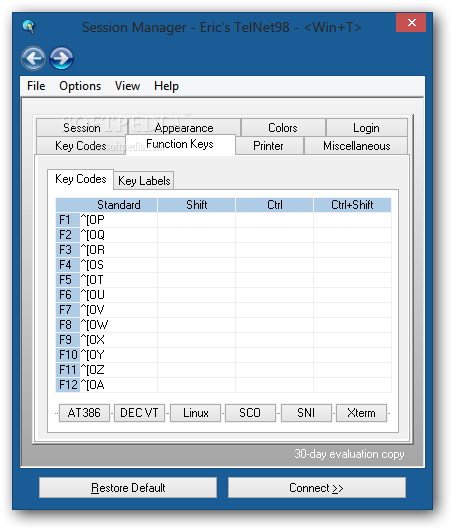
Task: Select the F10 row header
Action: tap(68, 355)
